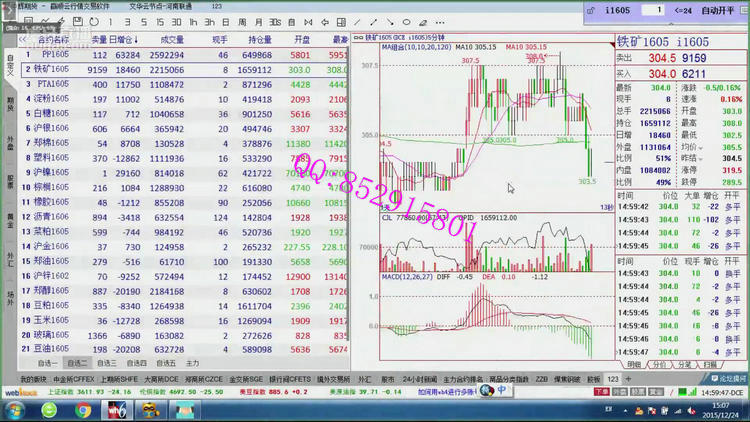Launch Chrome from the taskbar
Screen dimensions: 750x422
tap(83, 409)
